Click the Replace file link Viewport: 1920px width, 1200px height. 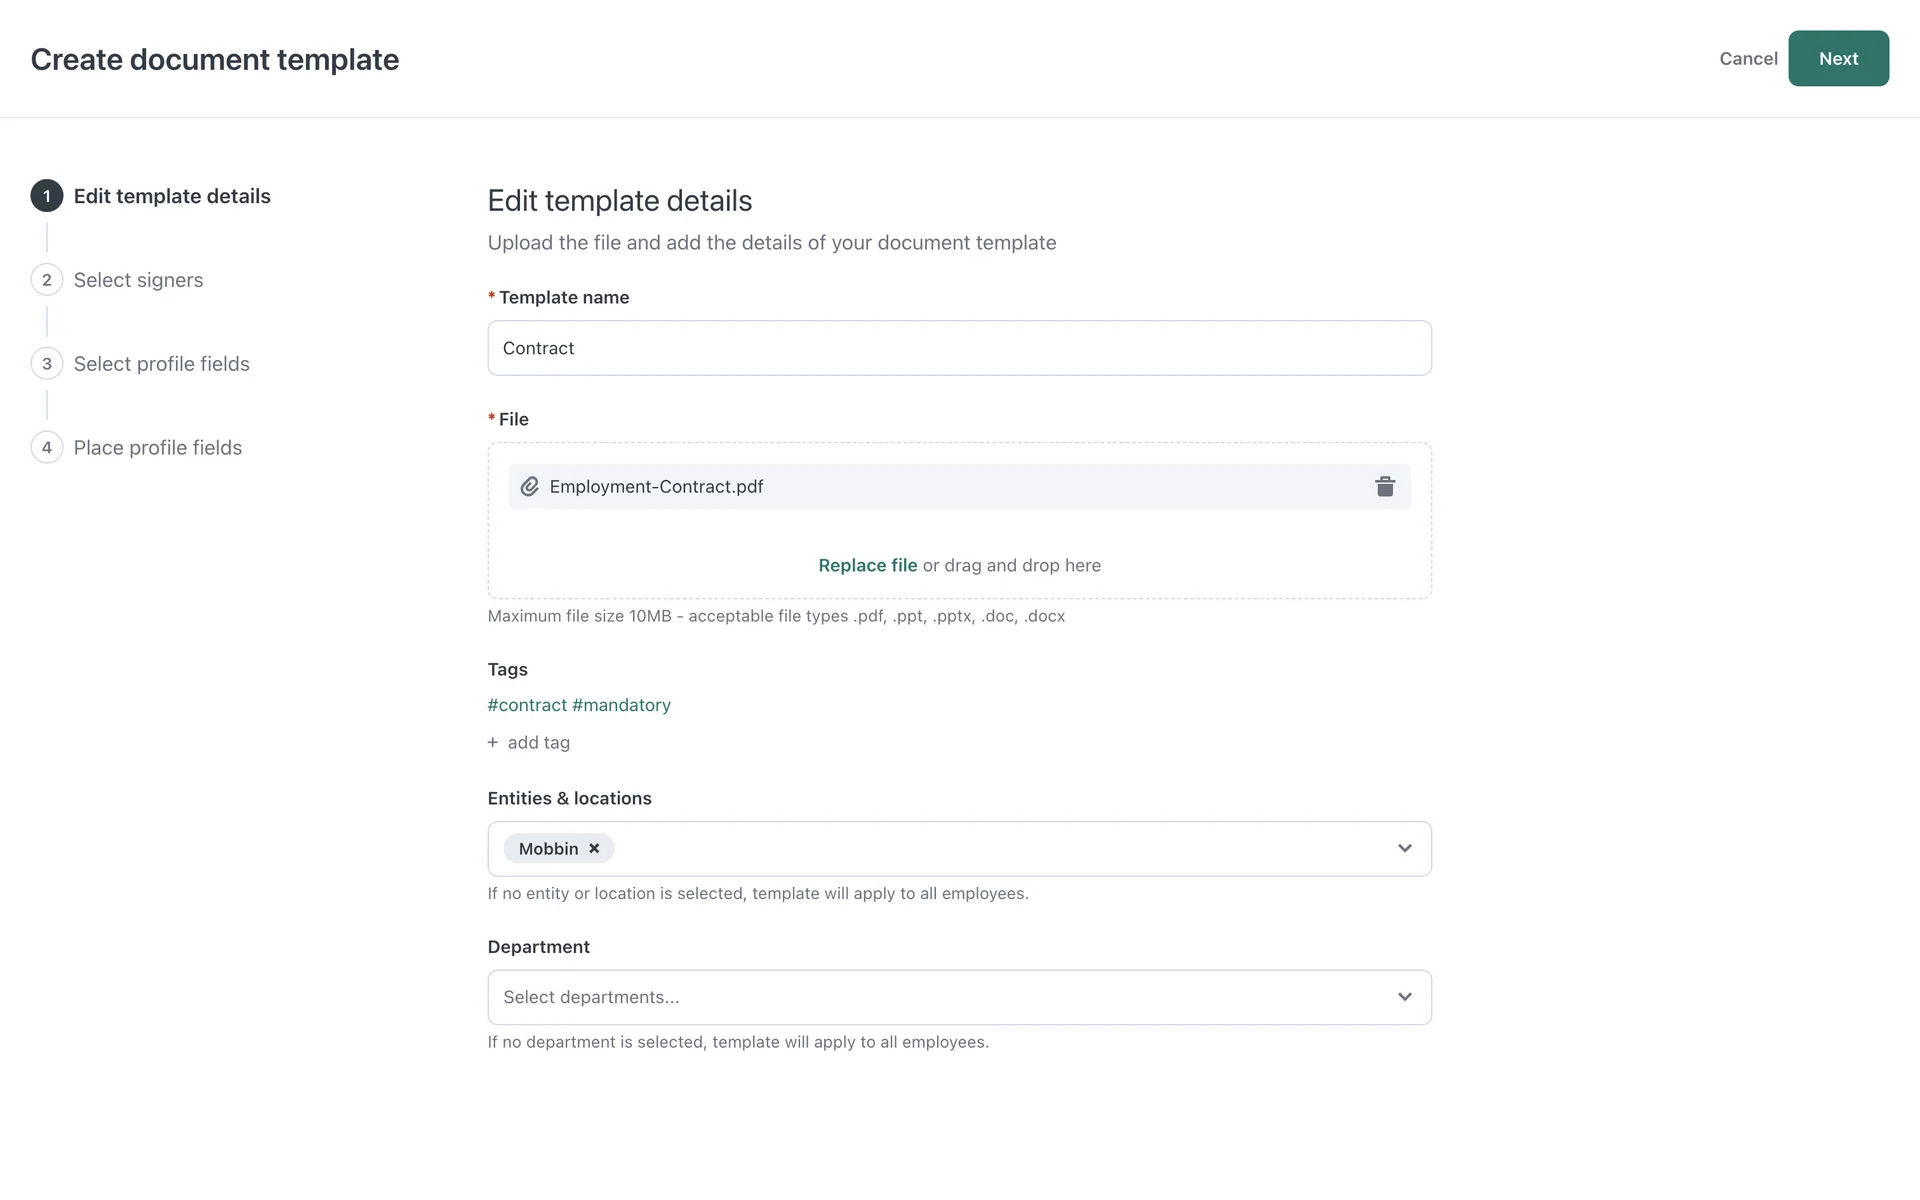click(867, 566)
